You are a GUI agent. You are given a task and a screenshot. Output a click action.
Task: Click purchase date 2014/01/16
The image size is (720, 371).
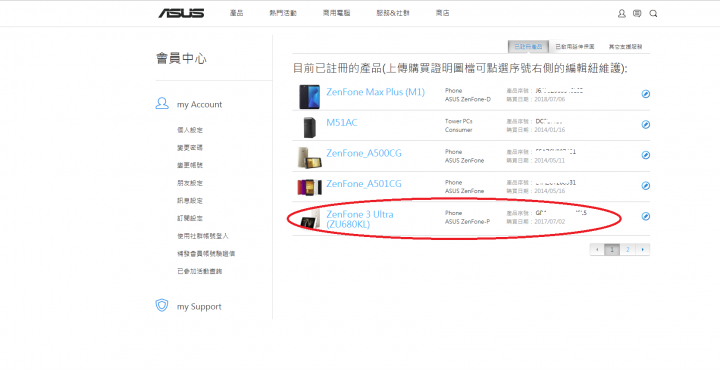pos(550,130)
